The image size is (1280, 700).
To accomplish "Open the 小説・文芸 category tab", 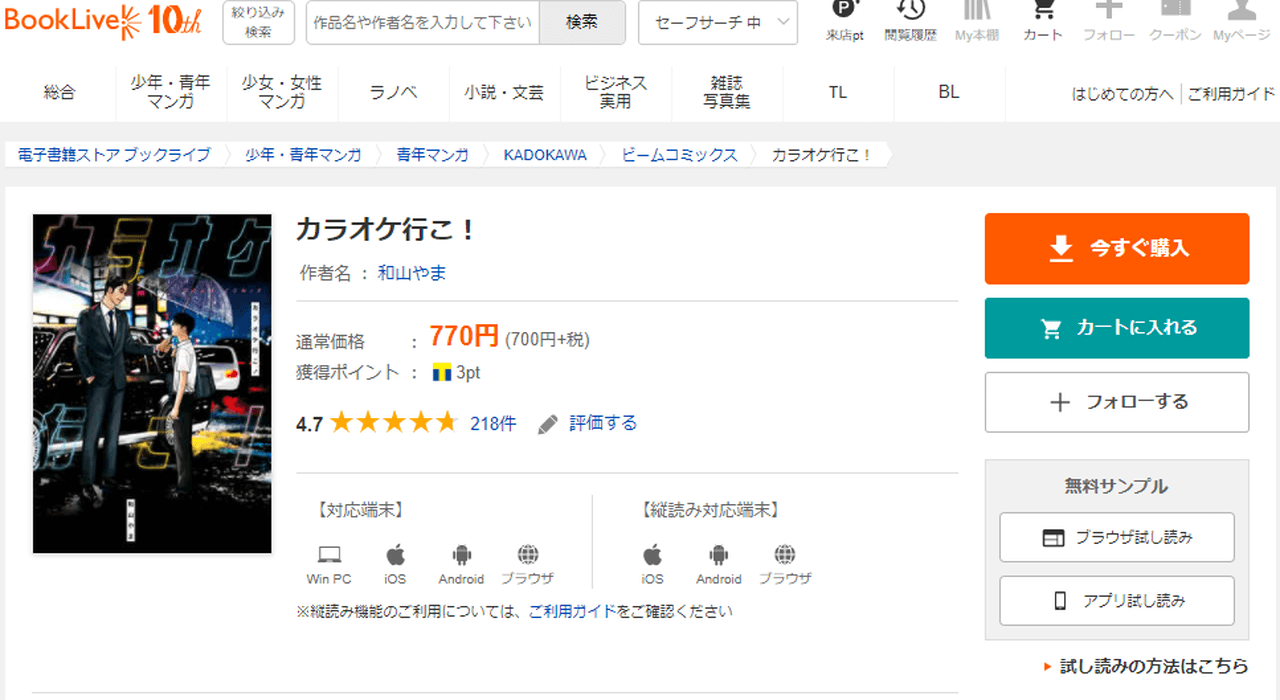I will tap(504, 92).
